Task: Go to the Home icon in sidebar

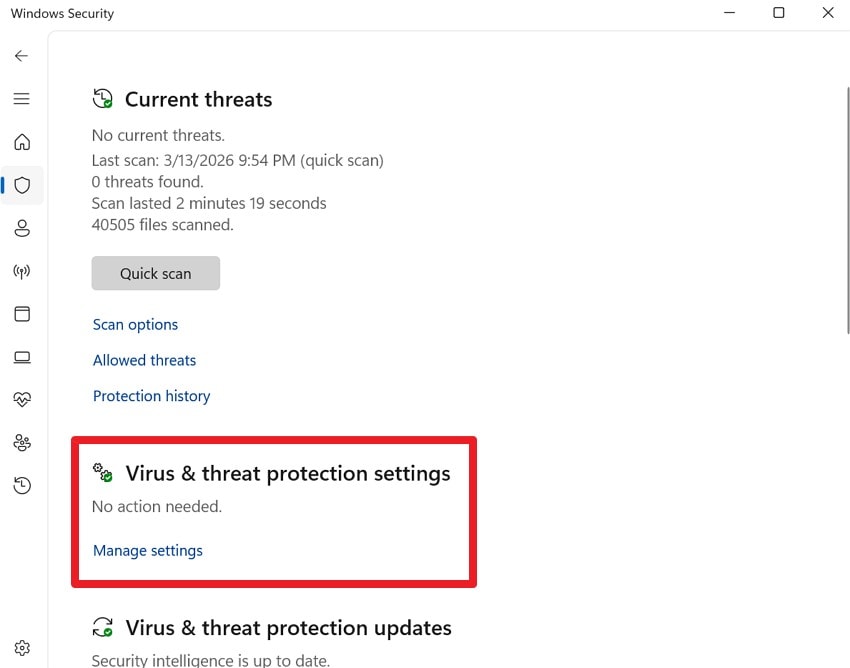Action: pyautogui.click(x=22, y=142)
